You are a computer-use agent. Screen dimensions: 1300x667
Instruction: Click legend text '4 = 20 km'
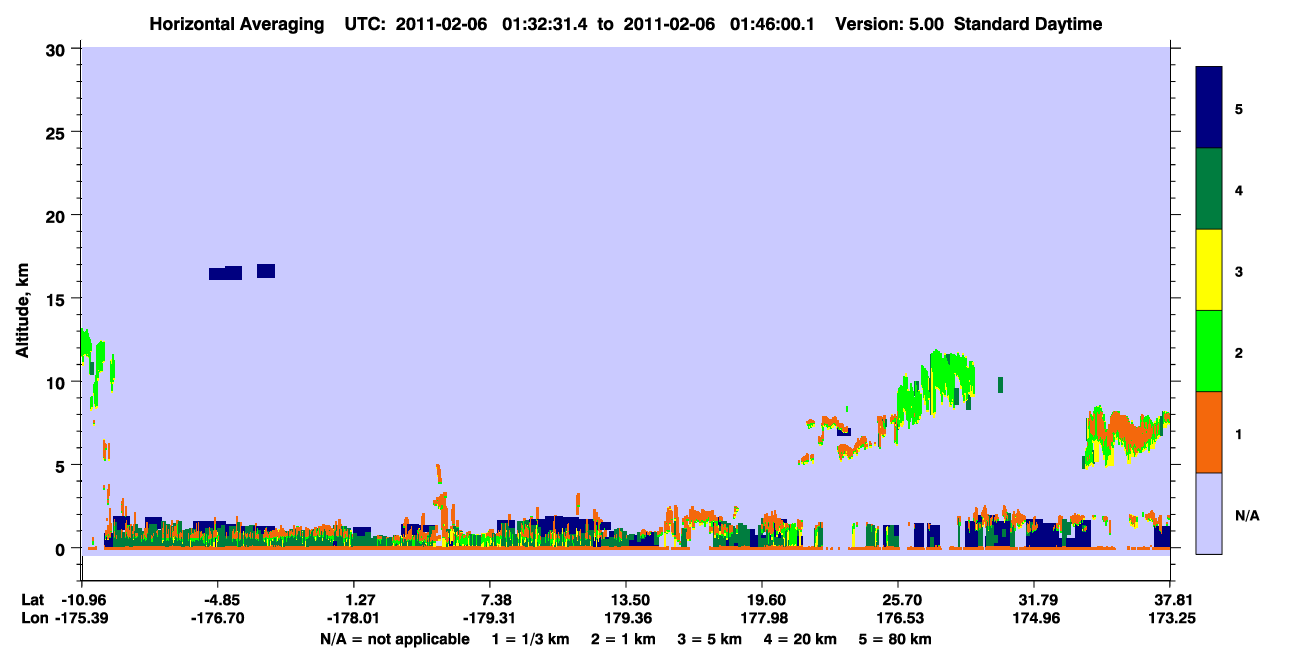tap(802, 638)
